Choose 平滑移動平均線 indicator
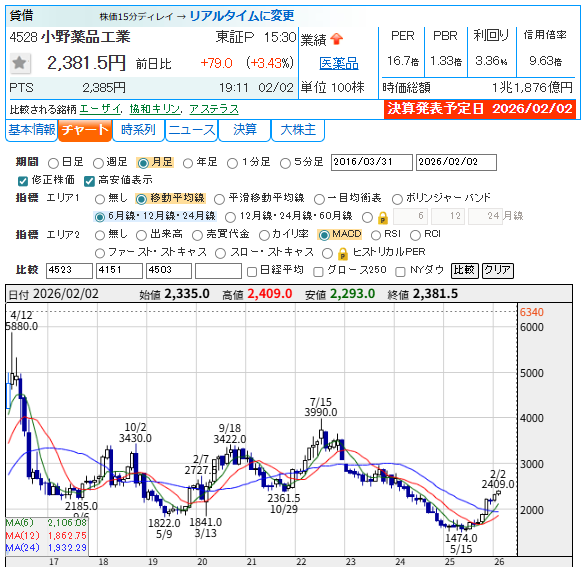The height and width of the screenshot is (567, 583). [x=219, y=199]
